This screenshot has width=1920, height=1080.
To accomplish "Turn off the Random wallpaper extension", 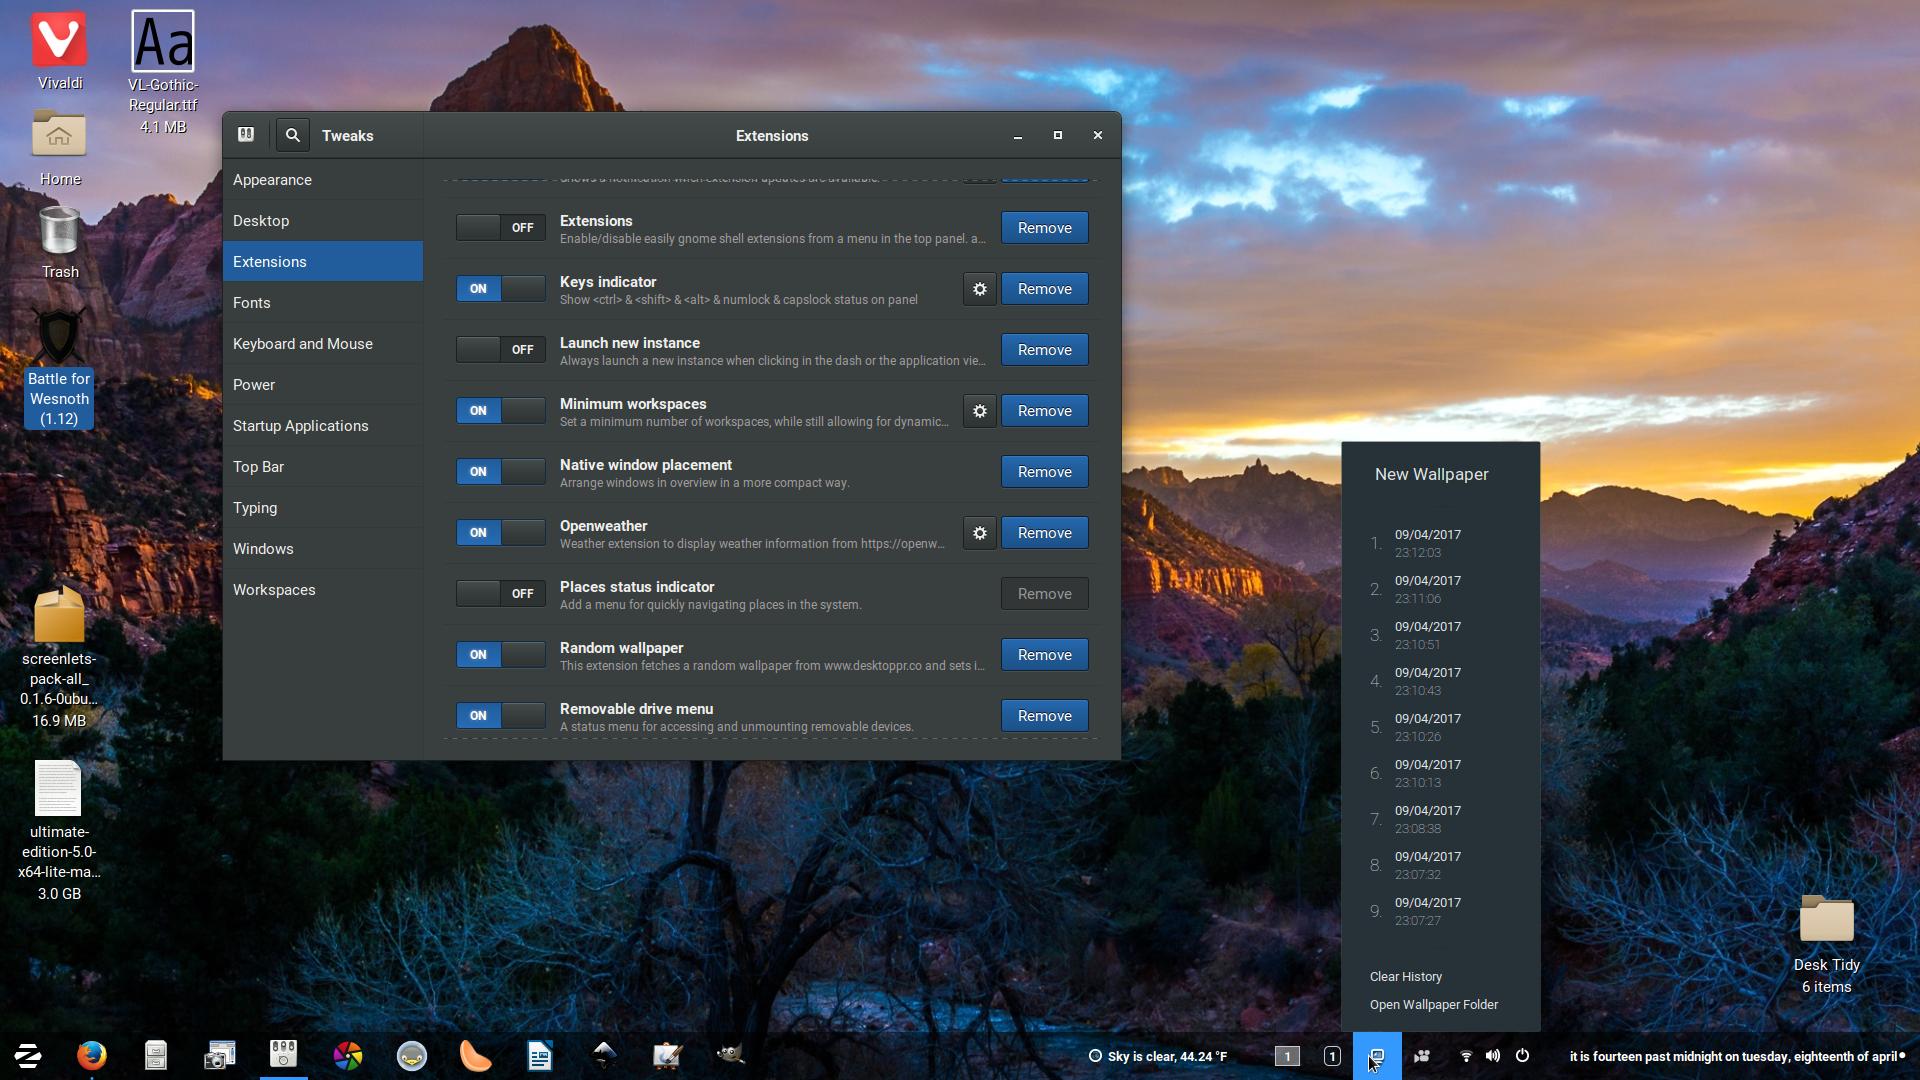I will 500,655.
